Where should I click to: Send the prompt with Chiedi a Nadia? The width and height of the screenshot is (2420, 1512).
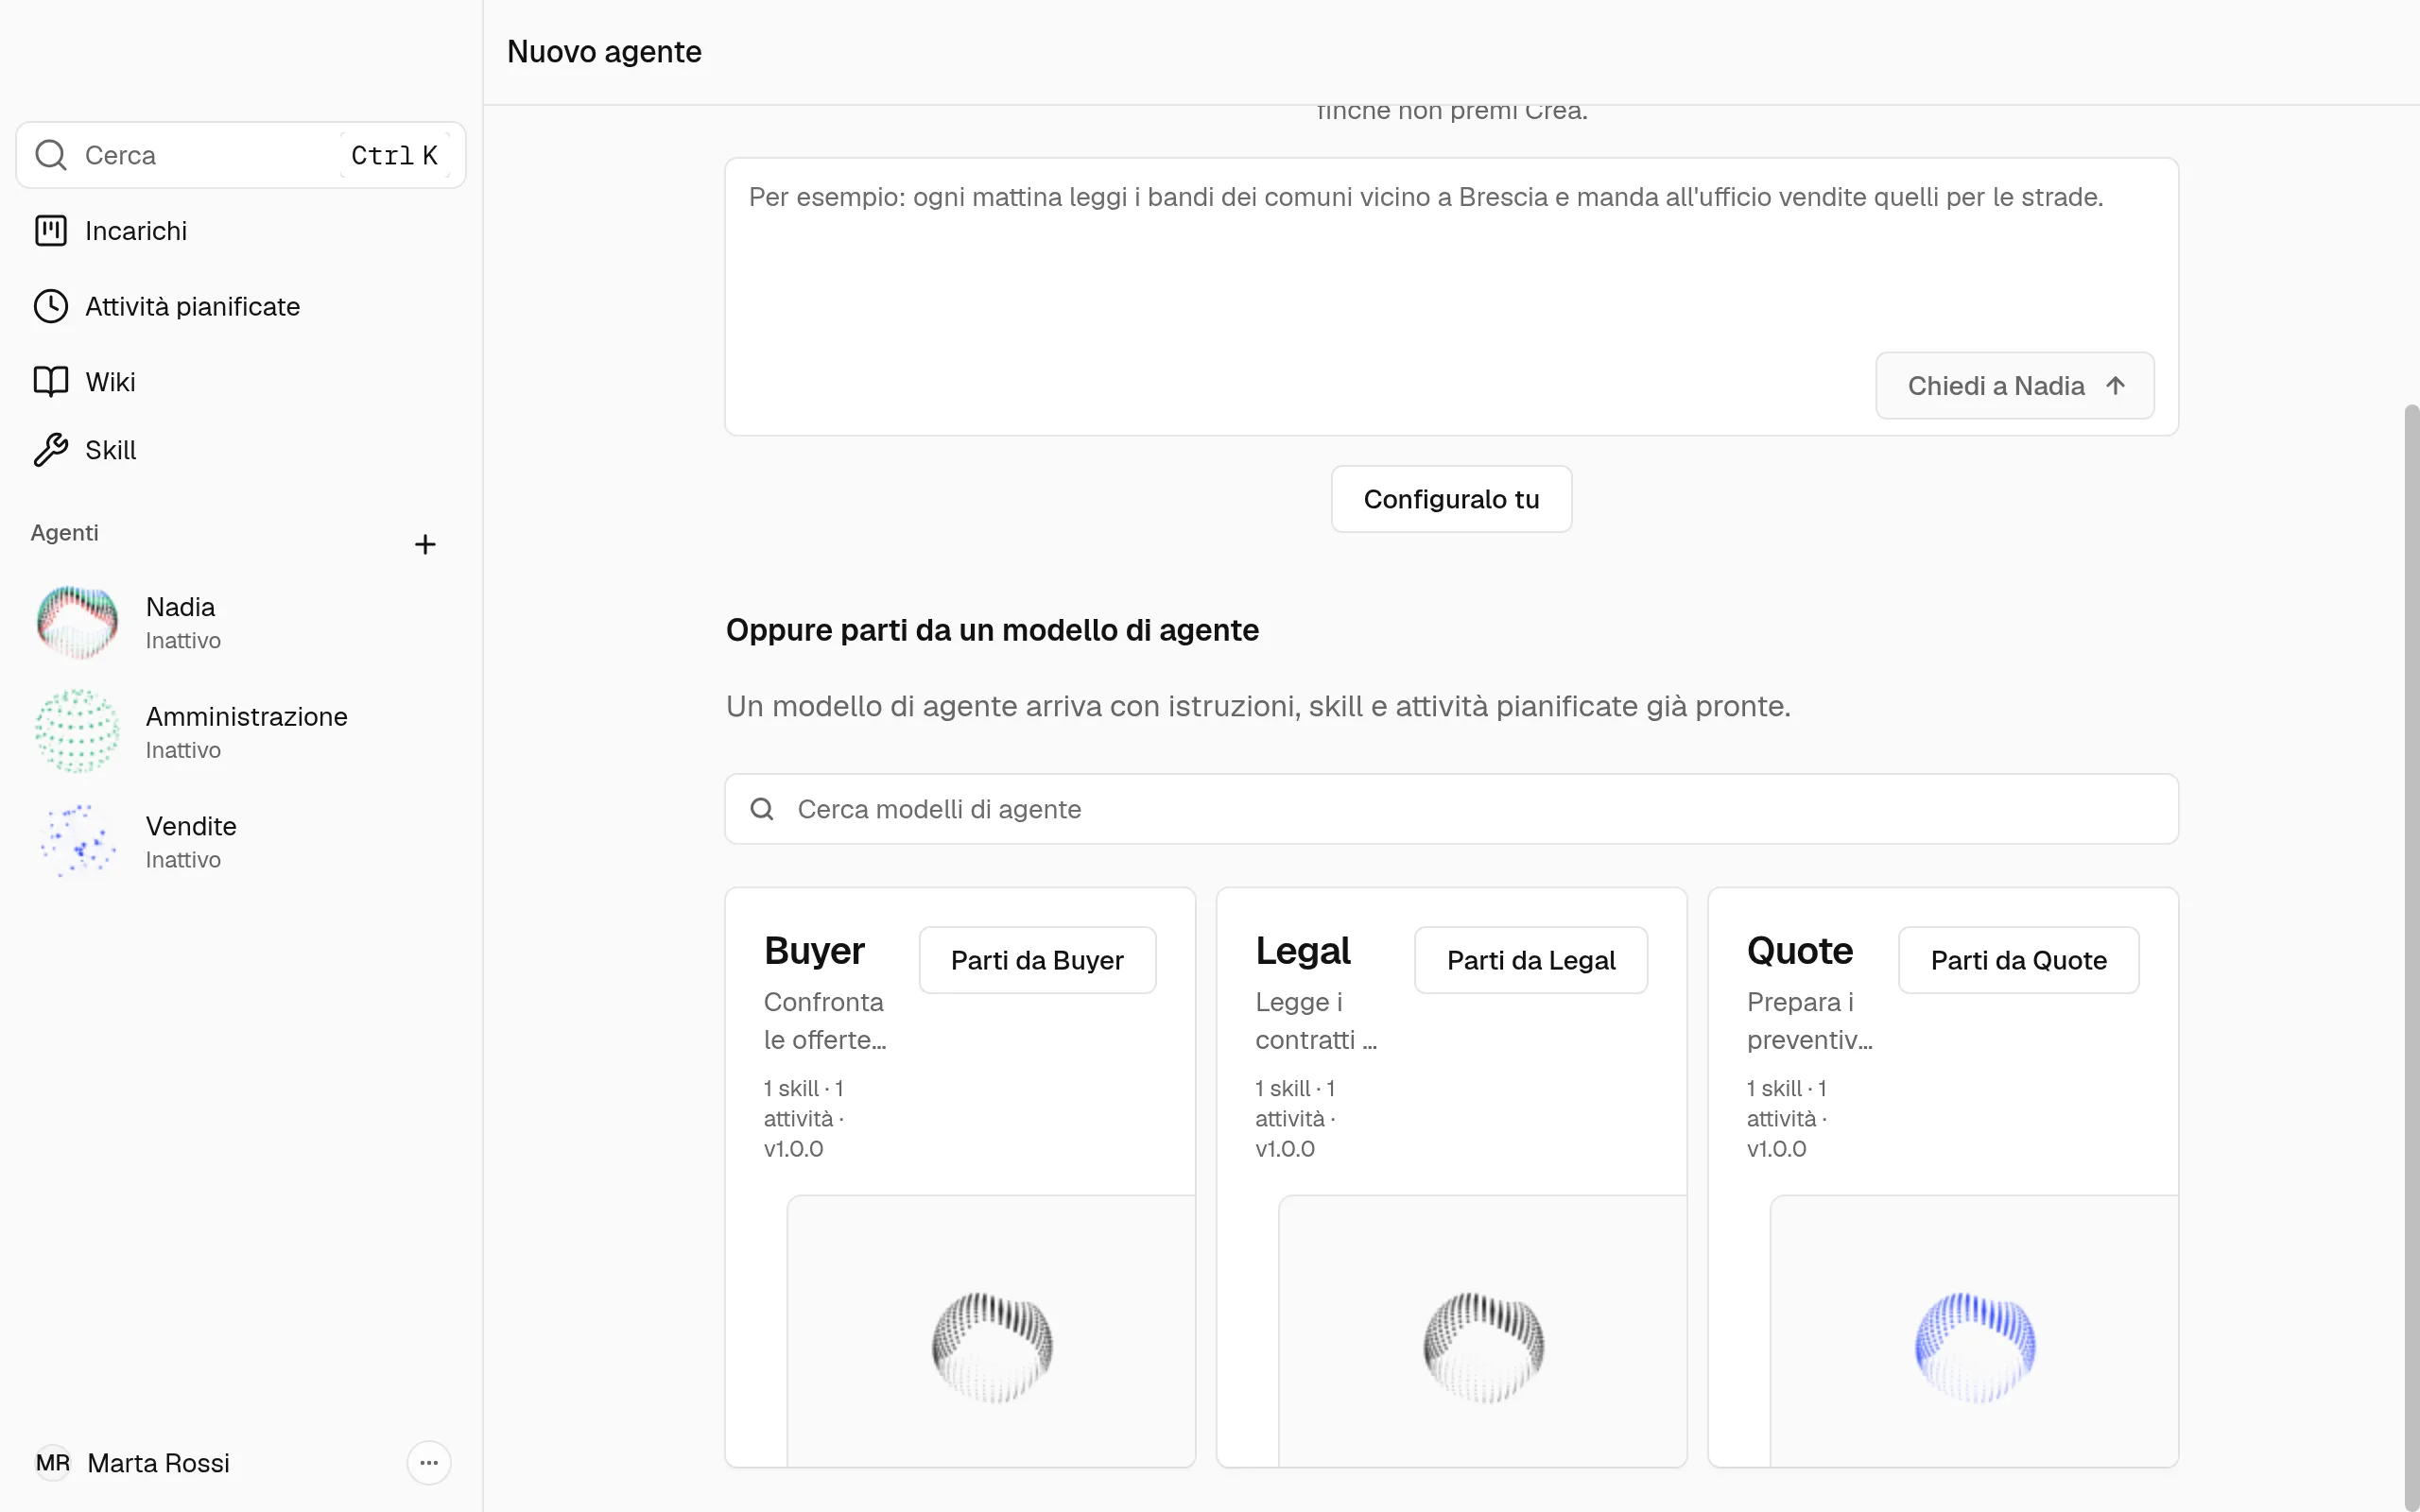(2015, 386)
